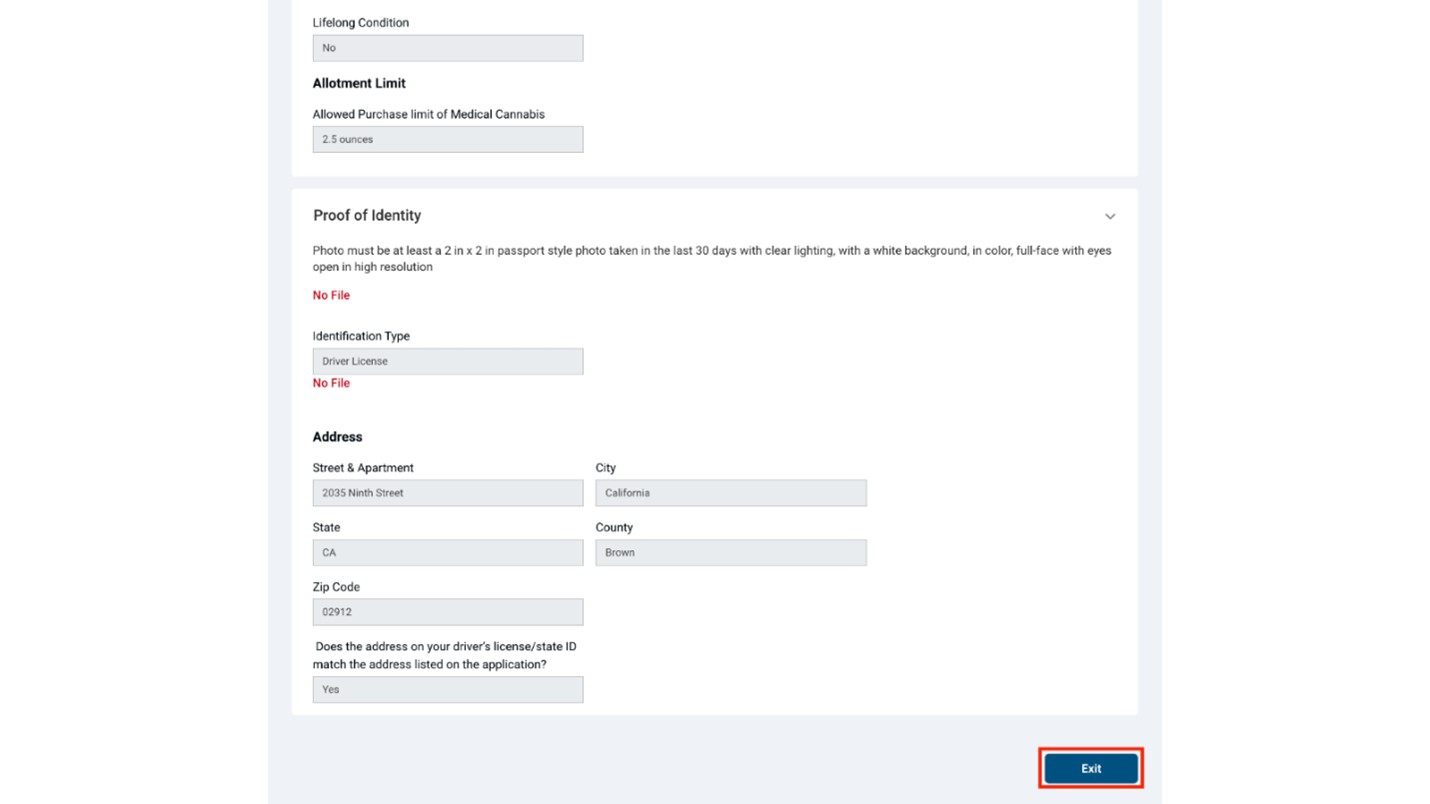Click the State field showing CA
The height and width of the screenshot is (804, 1430).
(448, 553)
